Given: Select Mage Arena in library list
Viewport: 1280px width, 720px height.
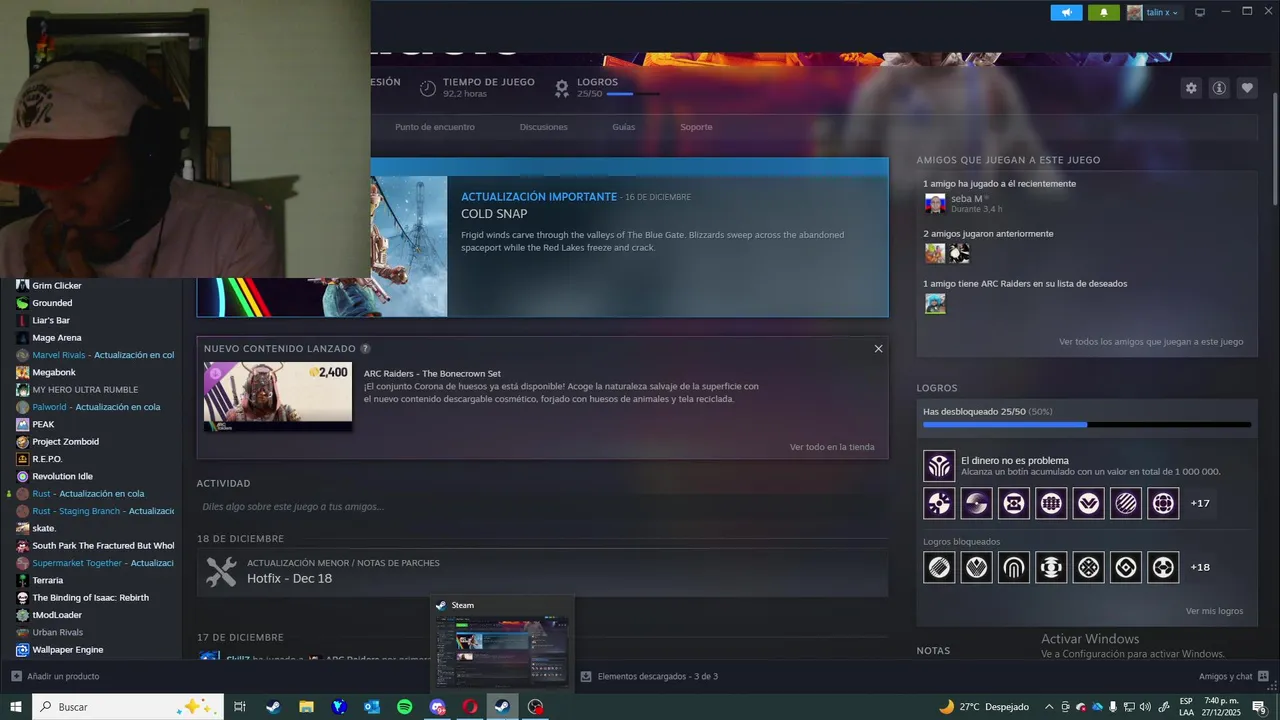Looking at the screenshot, I should pyautogui.click(x=57, y=338).
